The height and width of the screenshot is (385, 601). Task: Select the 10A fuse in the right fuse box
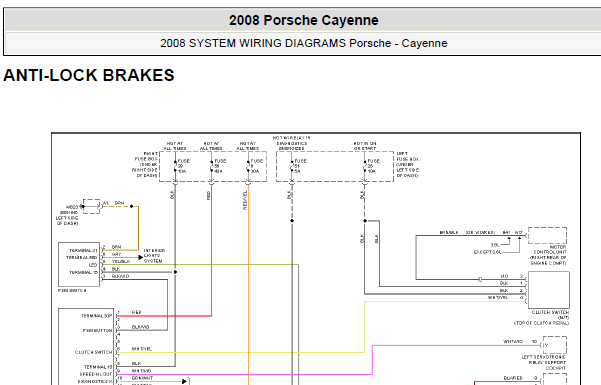(181, 166)
